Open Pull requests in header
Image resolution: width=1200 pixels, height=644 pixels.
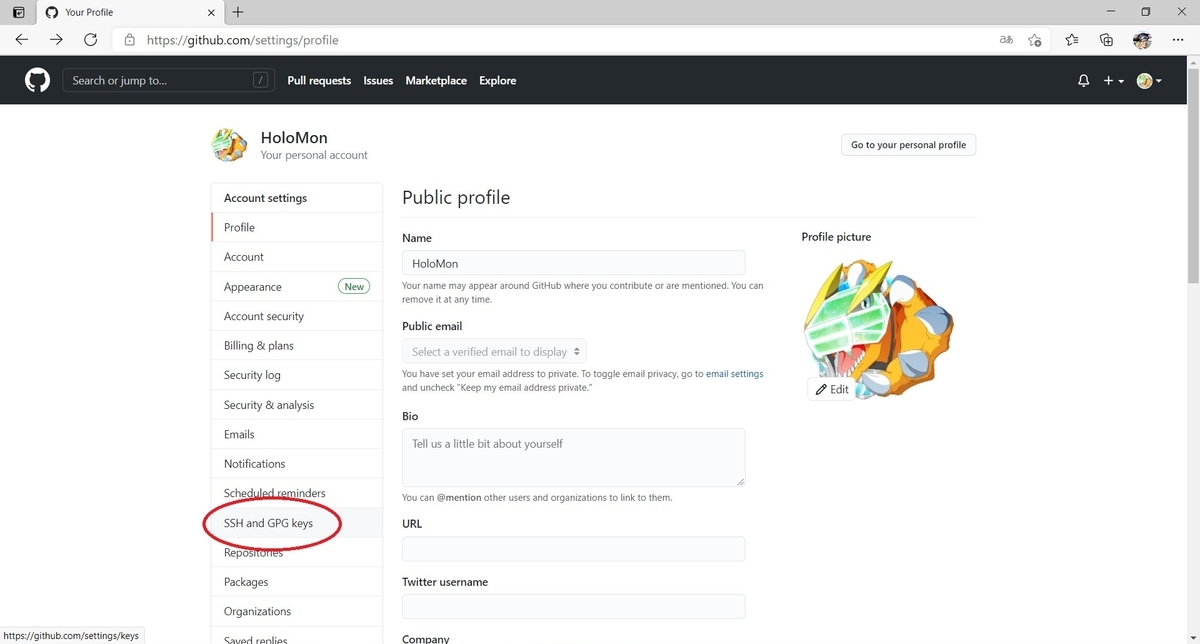(x=319, y=81)
